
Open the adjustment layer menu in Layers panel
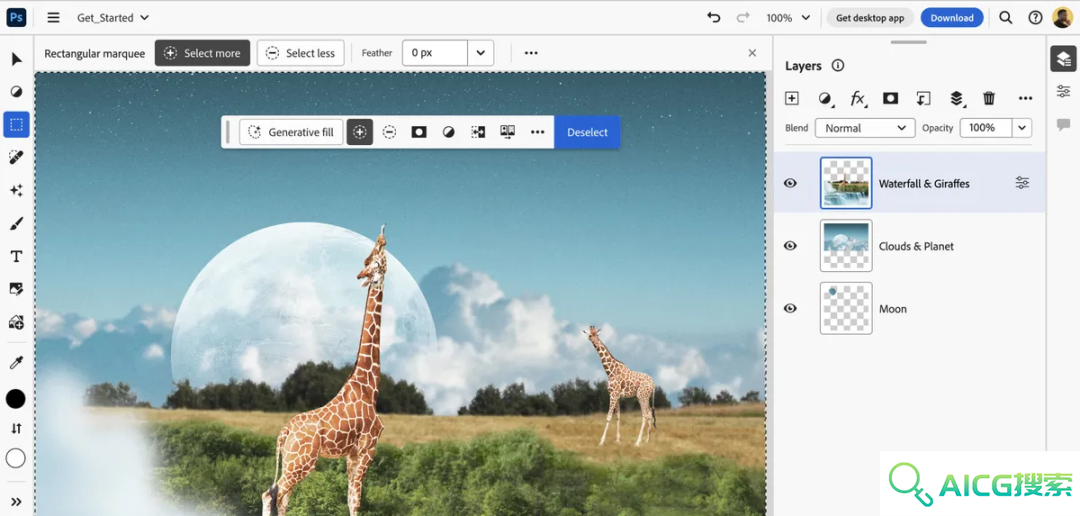pyautogui.click(x=825, y=99)
